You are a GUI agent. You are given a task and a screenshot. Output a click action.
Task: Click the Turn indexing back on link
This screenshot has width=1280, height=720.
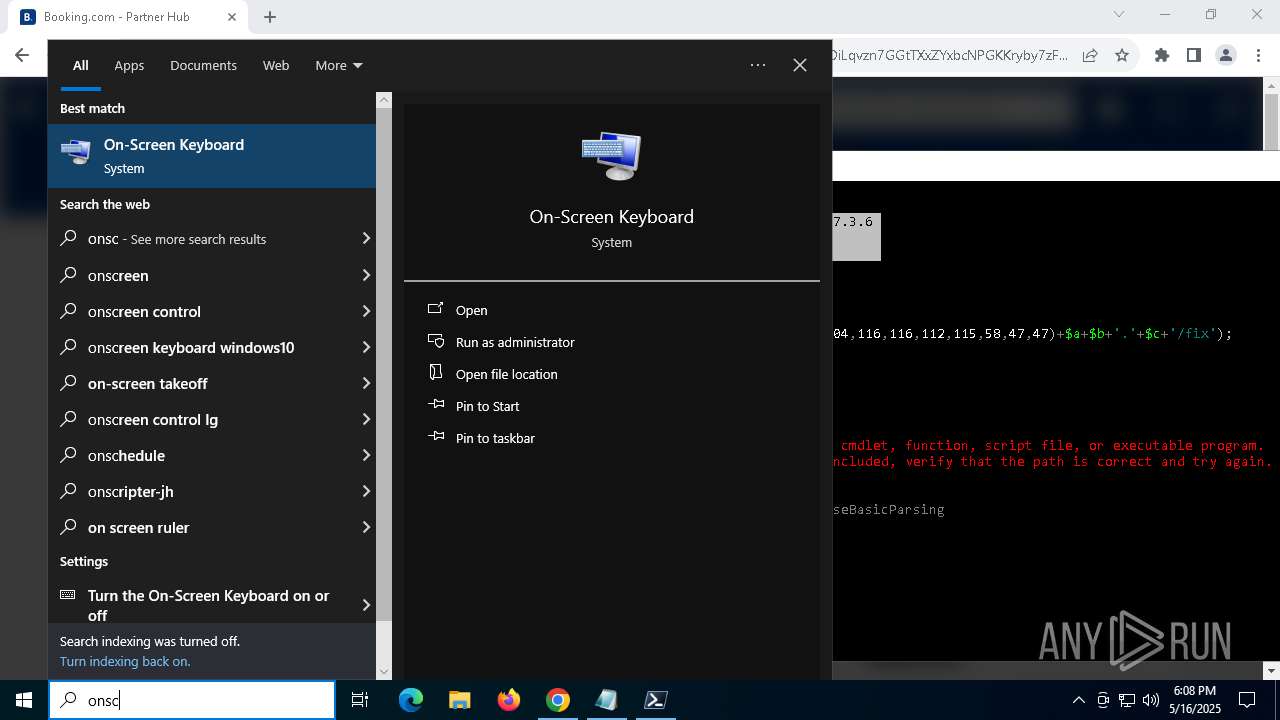125,661
